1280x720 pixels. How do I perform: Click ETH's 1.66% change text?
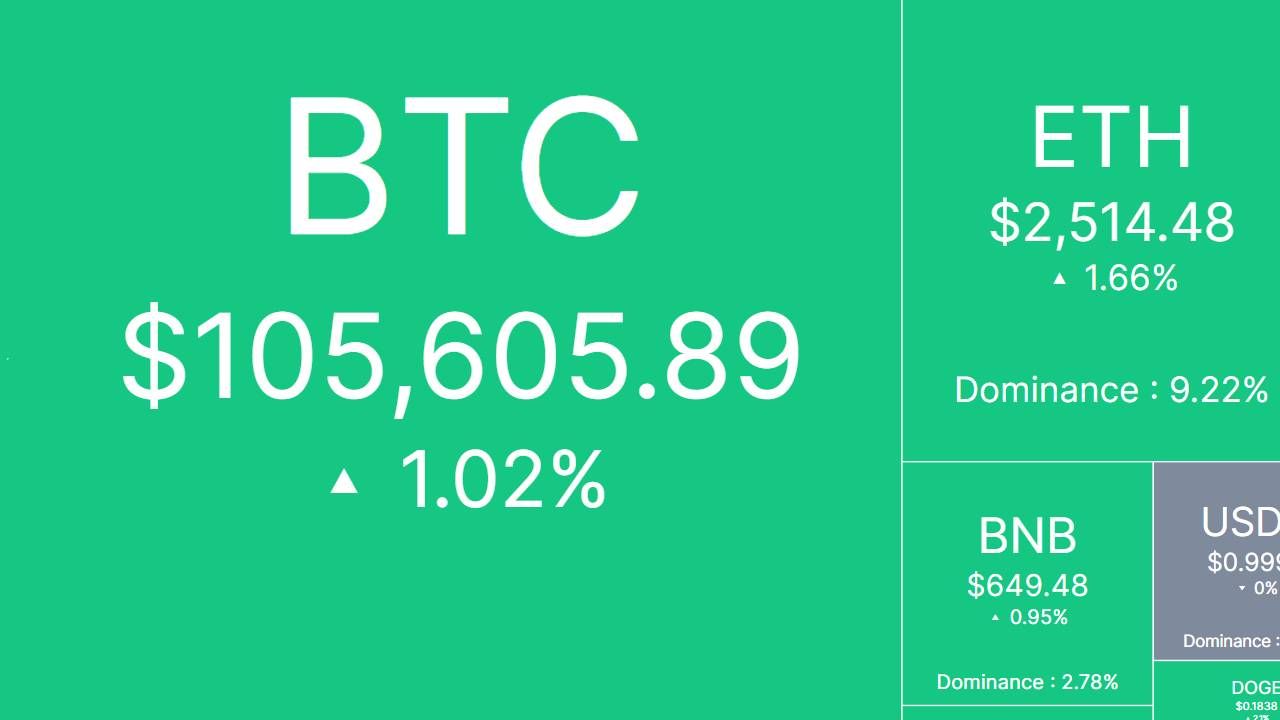[x=1131, y=278]
